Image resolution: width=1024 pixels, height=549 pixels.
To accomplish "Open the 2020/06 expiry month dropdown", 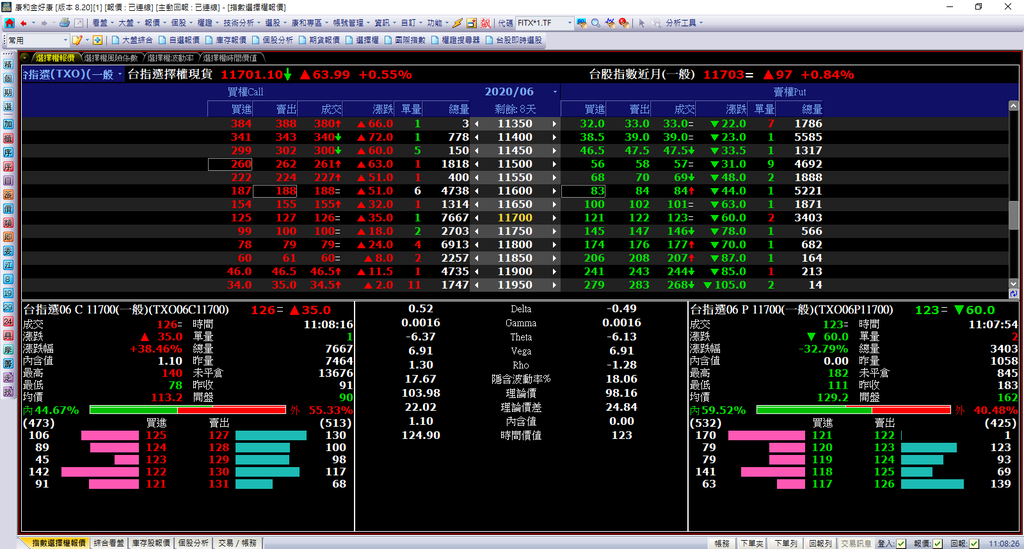I will pos(555,92).
